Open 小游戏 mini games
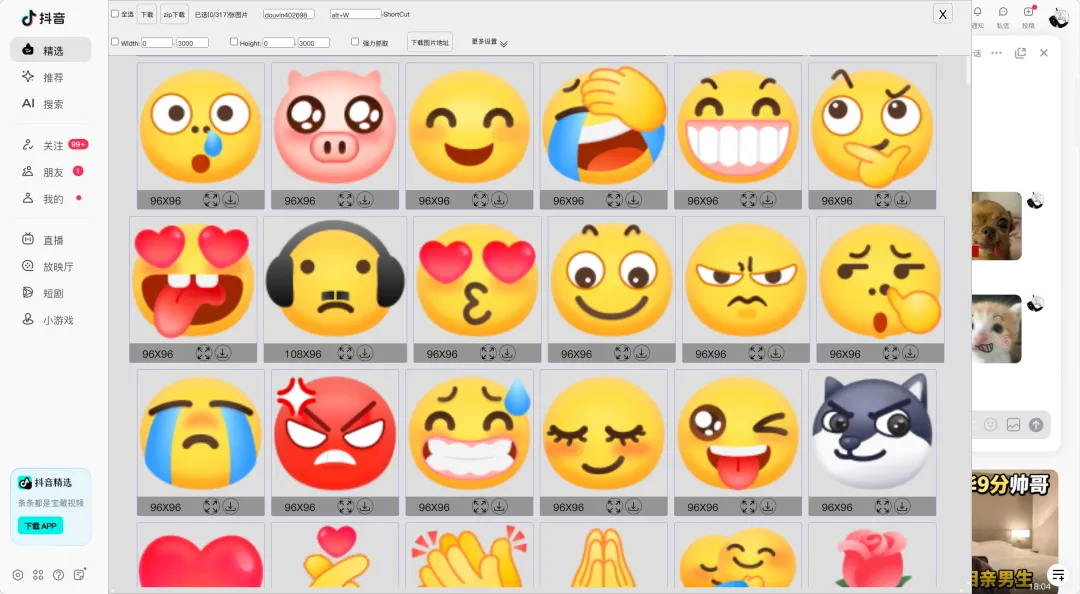Image resolution: width=1080 pixels, height=594 pixels. point(51,320)
